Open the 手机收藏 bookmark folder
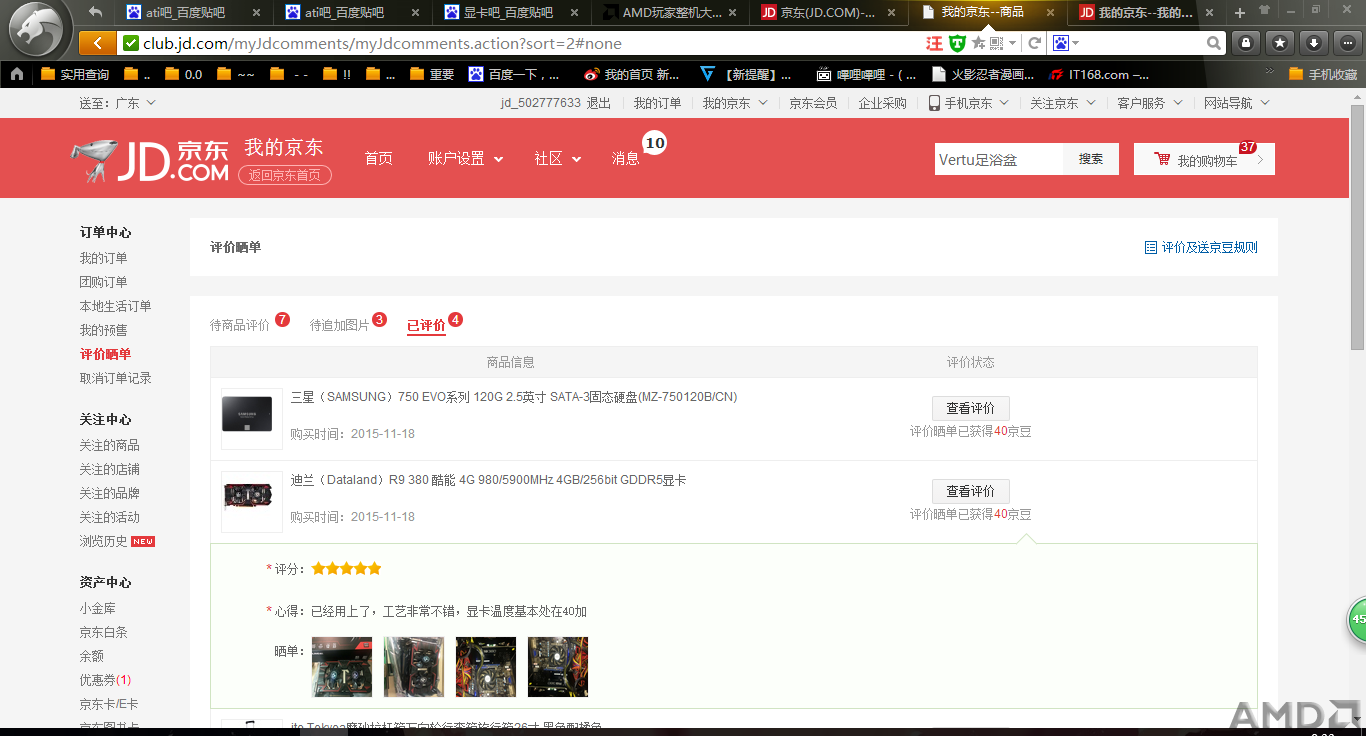Viewport: 1366px width, 736px height. point(1323,74)
